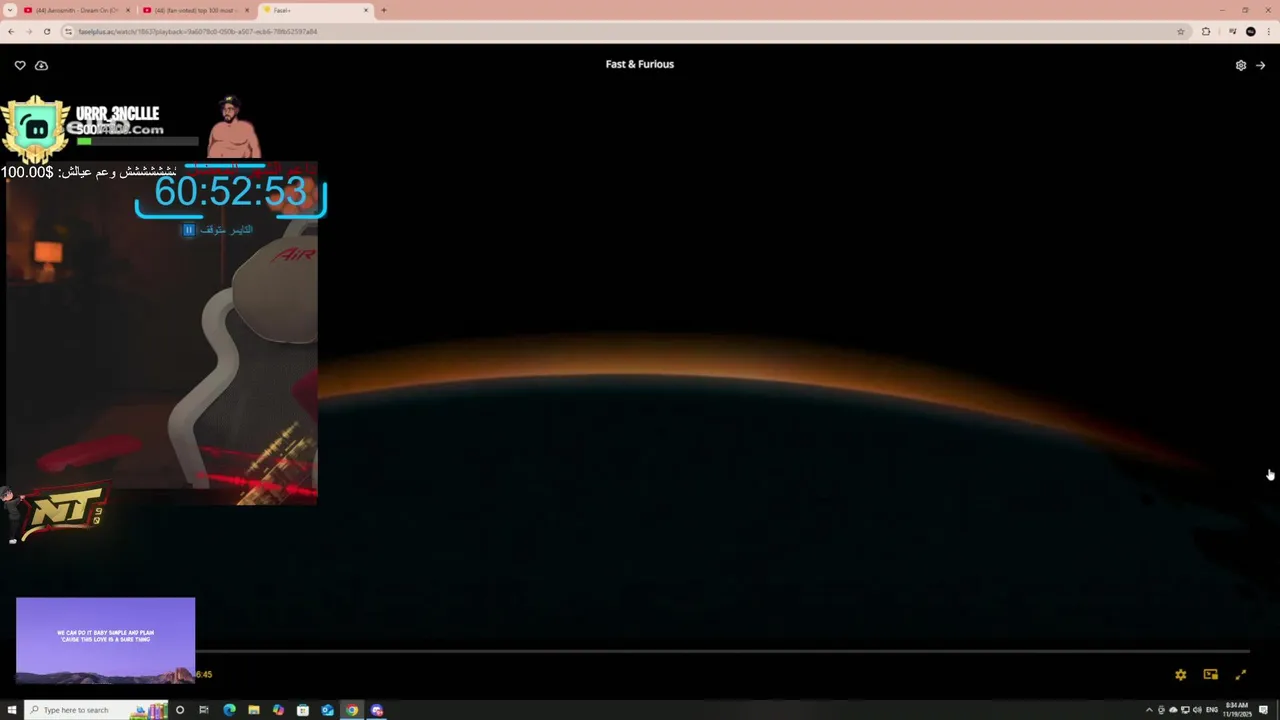Open Microsoft Store from the taskbar
Viewport: 1280px width, 720px height.
(303, 710)
